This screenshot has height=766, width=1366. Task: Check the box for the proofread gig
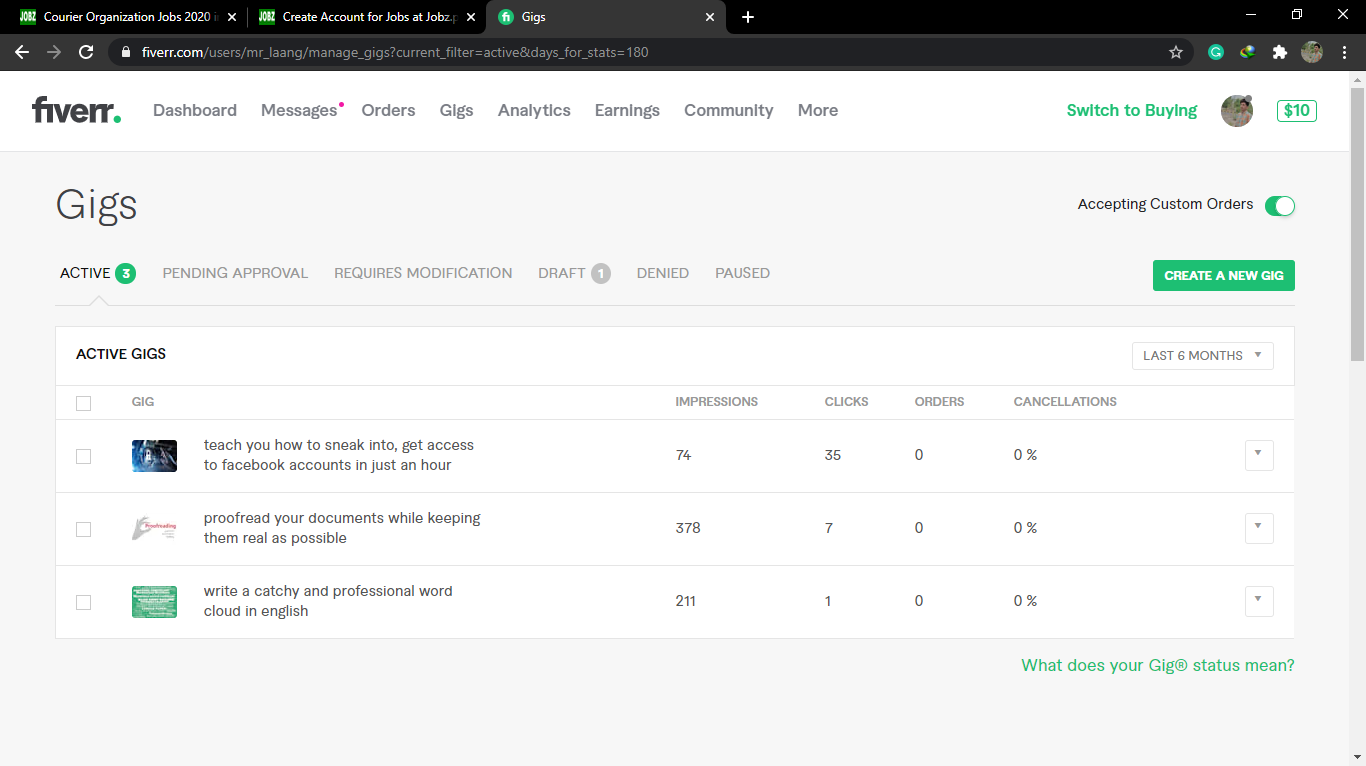click(84, 529)
